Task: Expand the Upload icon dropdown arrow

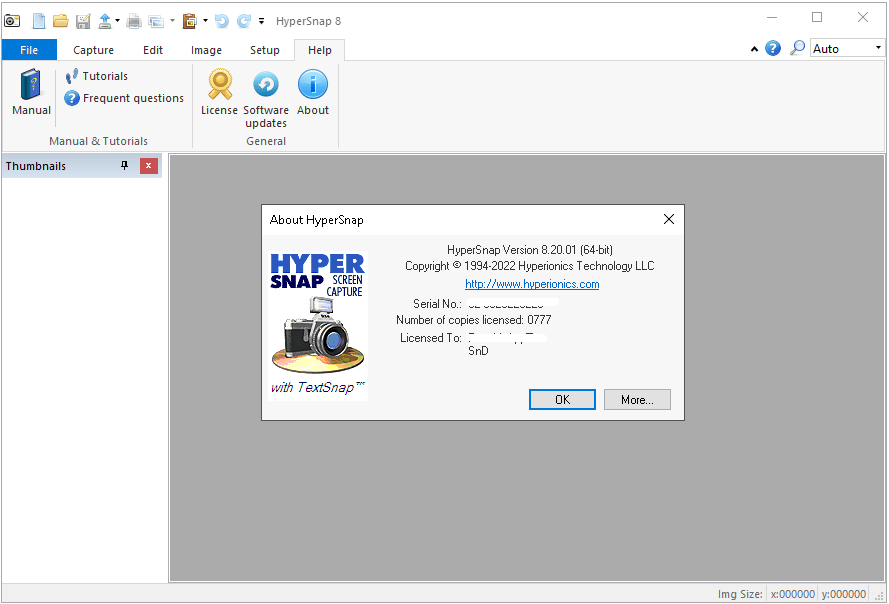Action: click(x=117, y=21)
